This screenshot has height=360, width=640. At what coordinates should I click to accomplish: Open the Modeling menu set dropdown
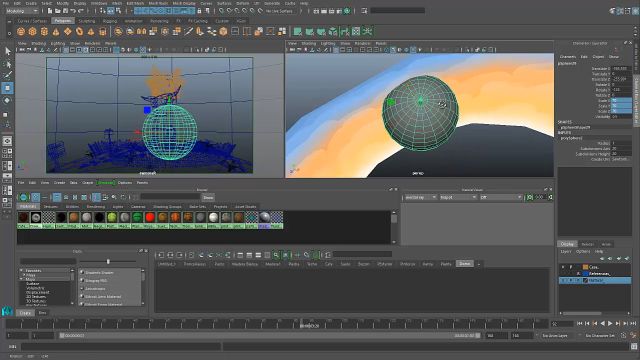tap(22, 11)
